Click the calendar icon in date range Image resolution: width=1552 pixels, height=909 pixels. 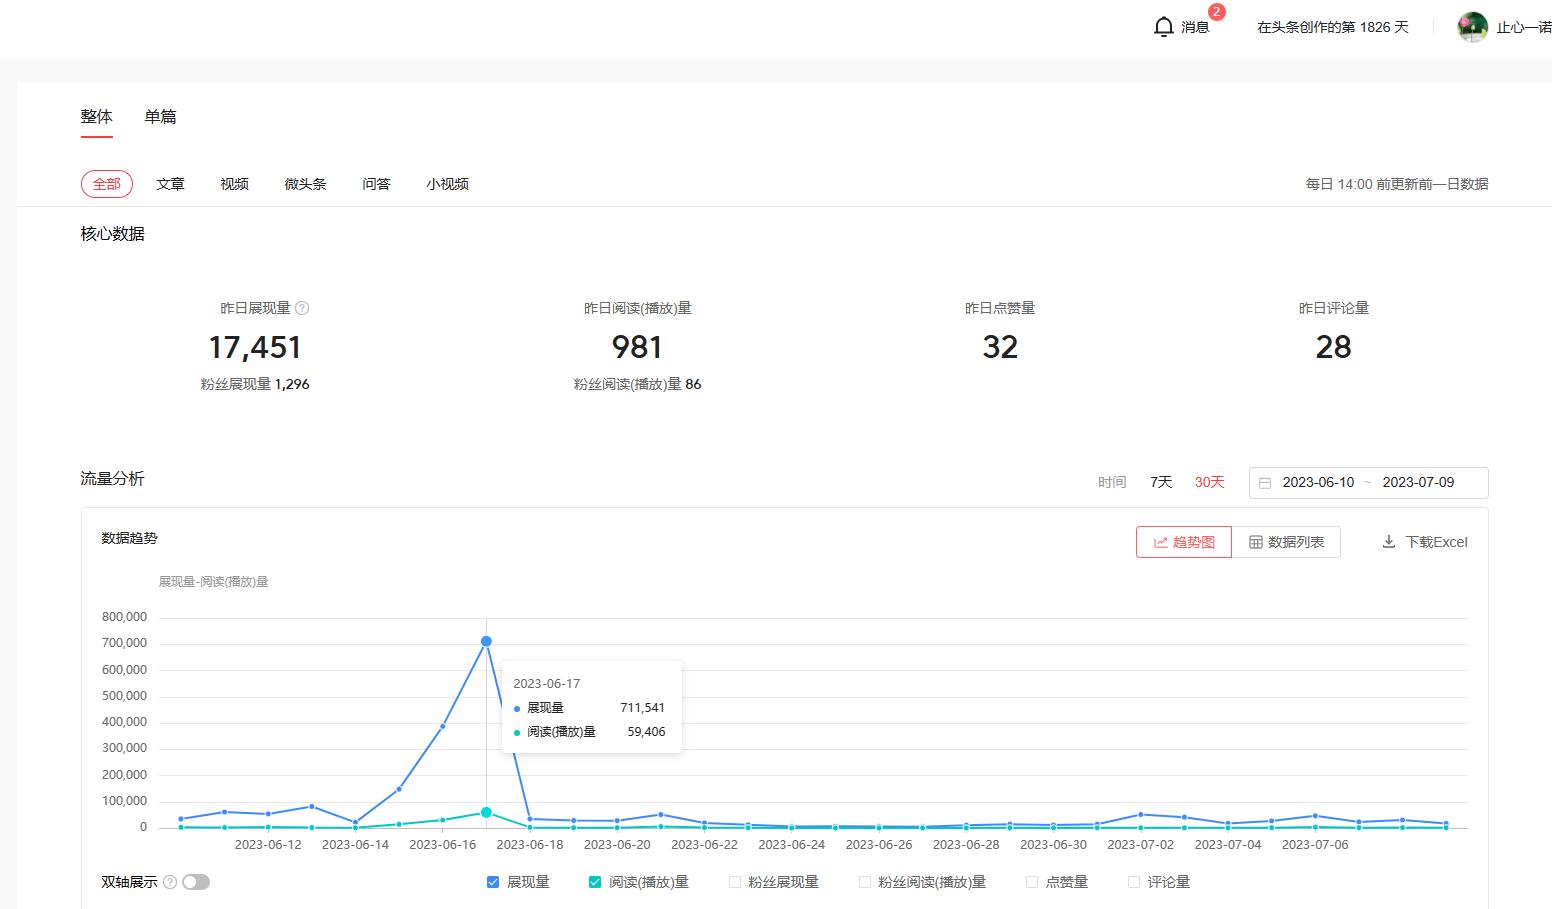tap(1265, 483)
